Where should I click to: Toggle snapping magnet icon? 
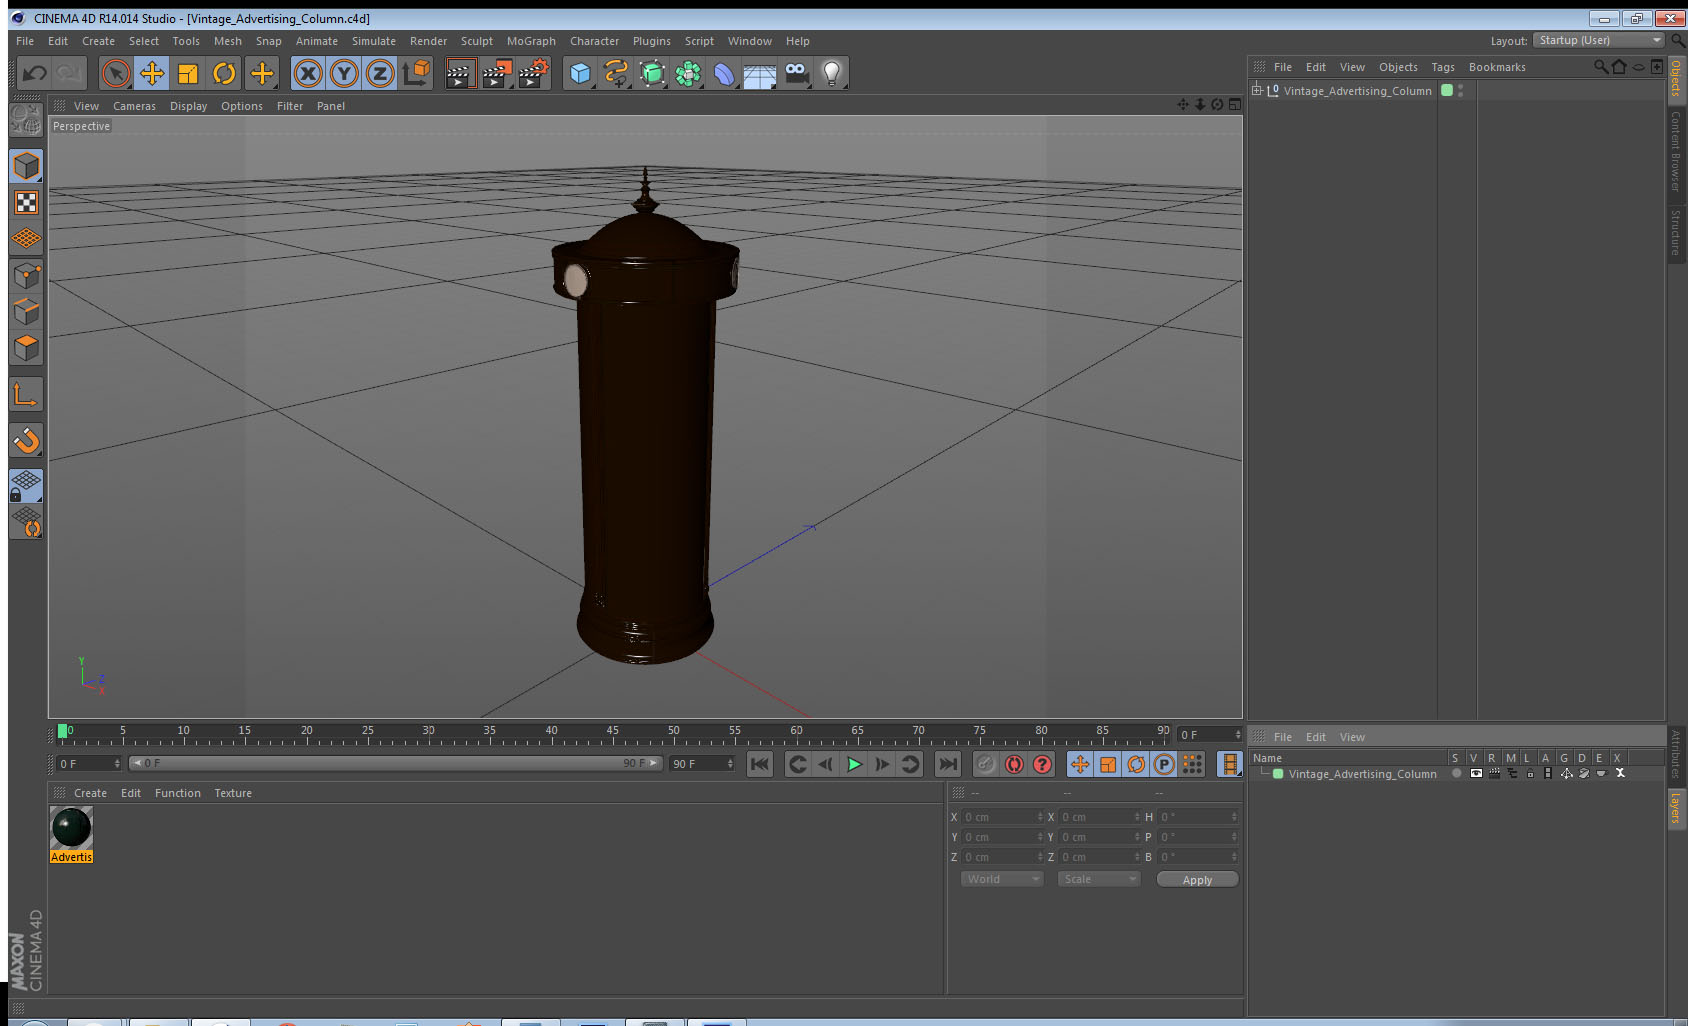[x=26, y=440]
